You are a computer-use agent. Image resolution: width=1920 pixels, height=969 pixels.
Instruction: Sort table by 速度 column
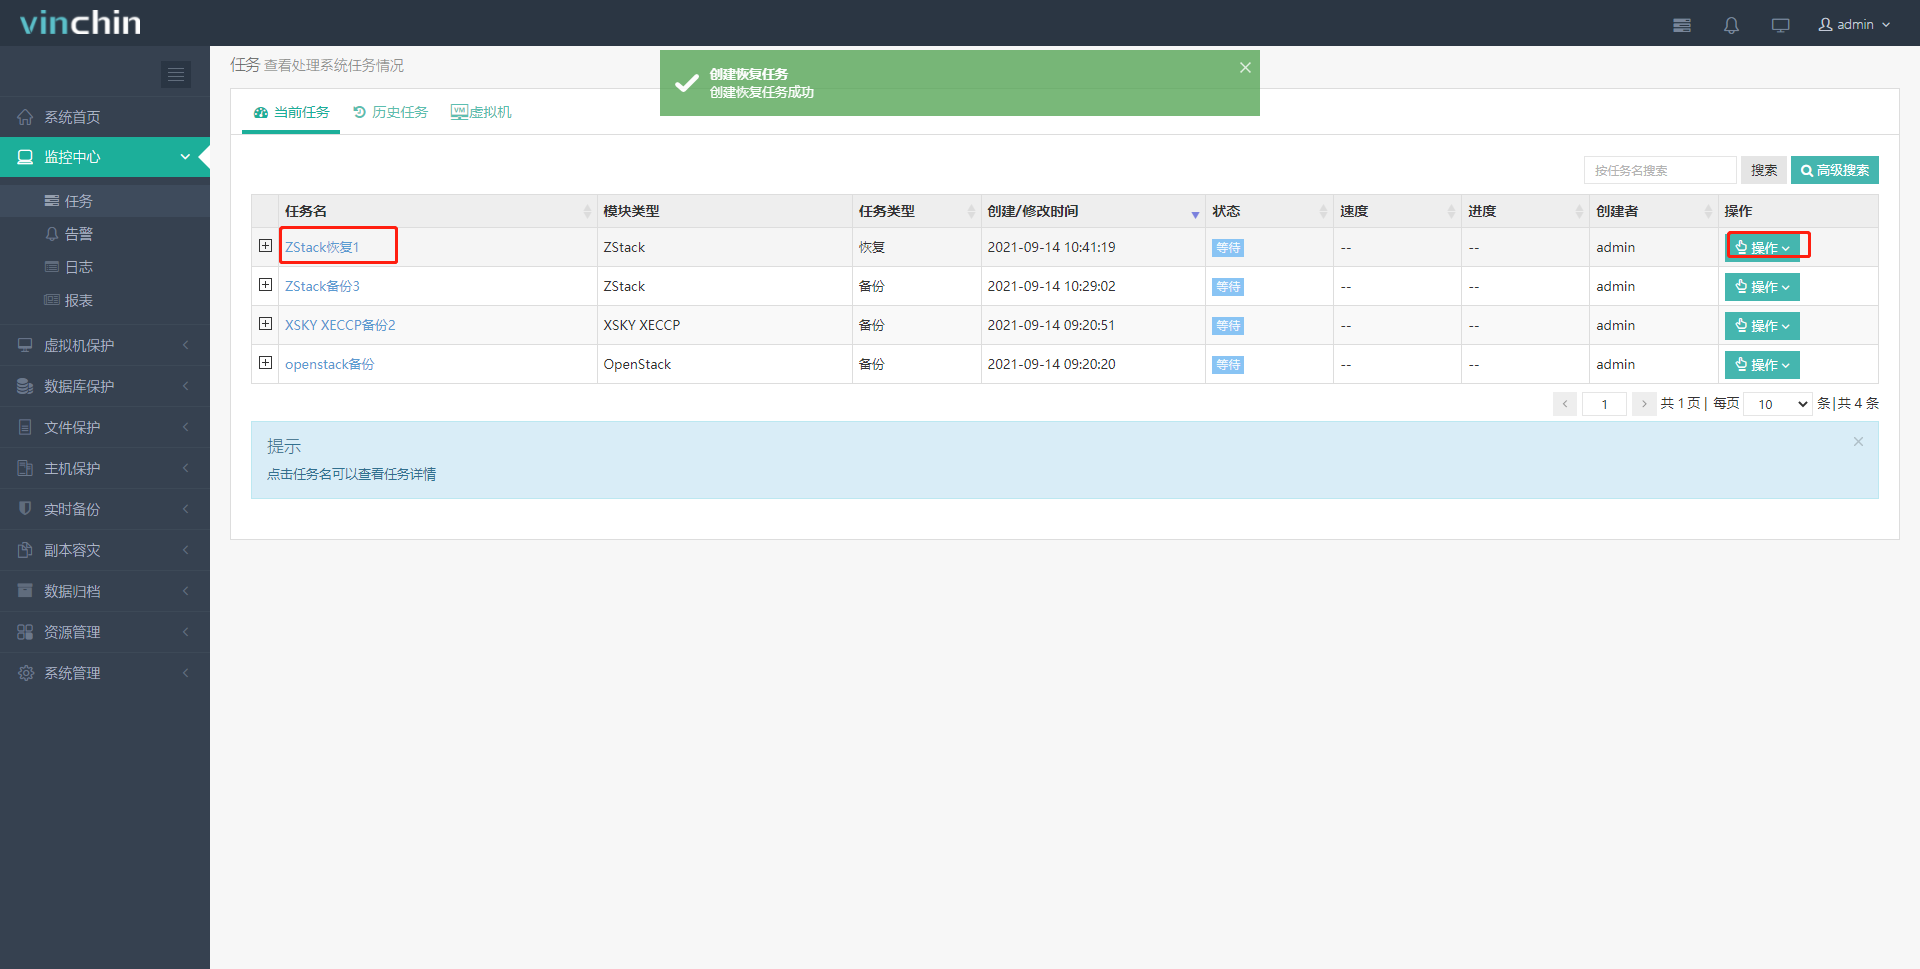(1397, 211)
